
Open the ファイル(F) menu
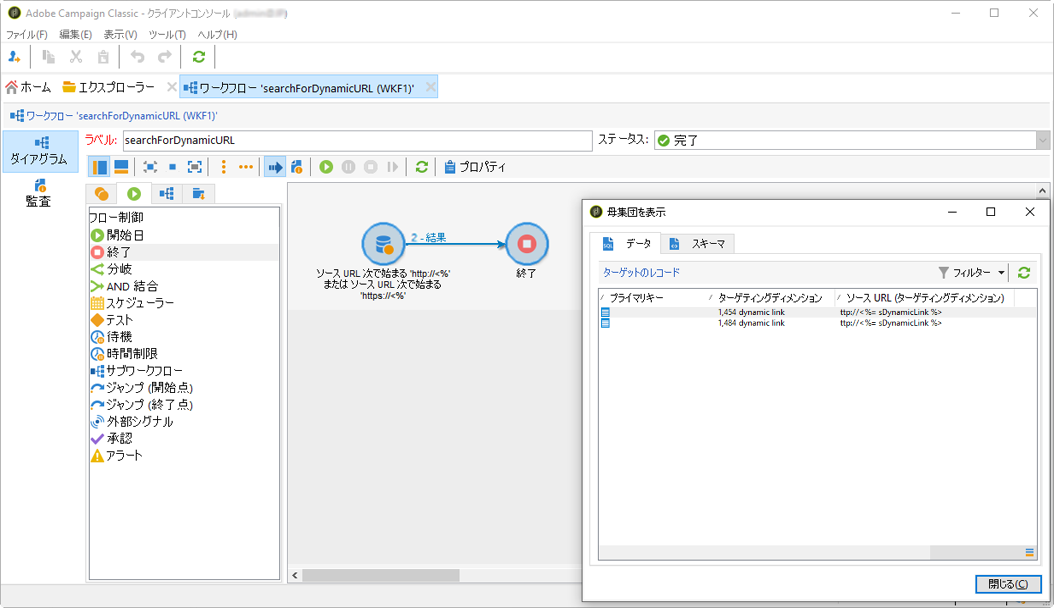[27, 34]
